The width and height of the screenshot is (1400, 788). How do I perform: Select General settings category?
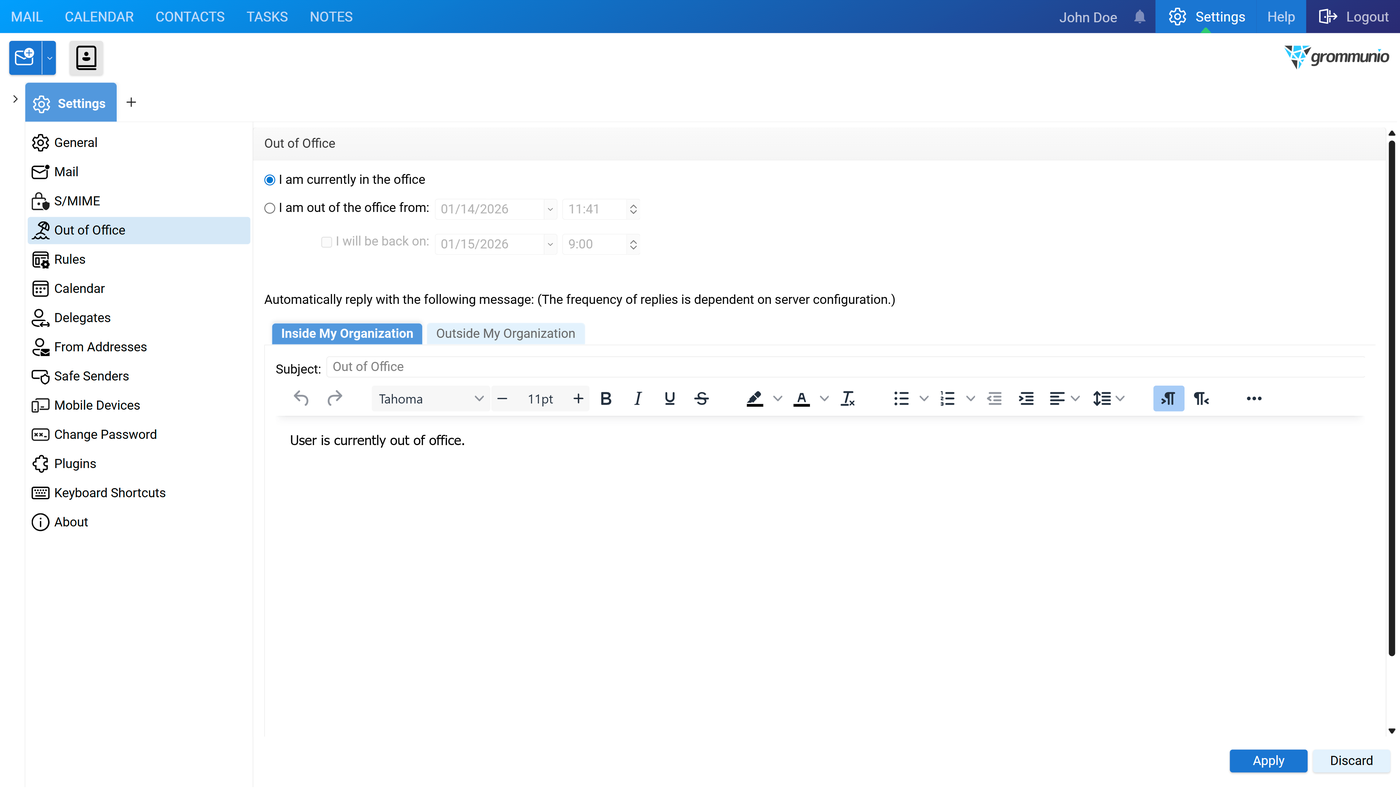tap(139, 143)
